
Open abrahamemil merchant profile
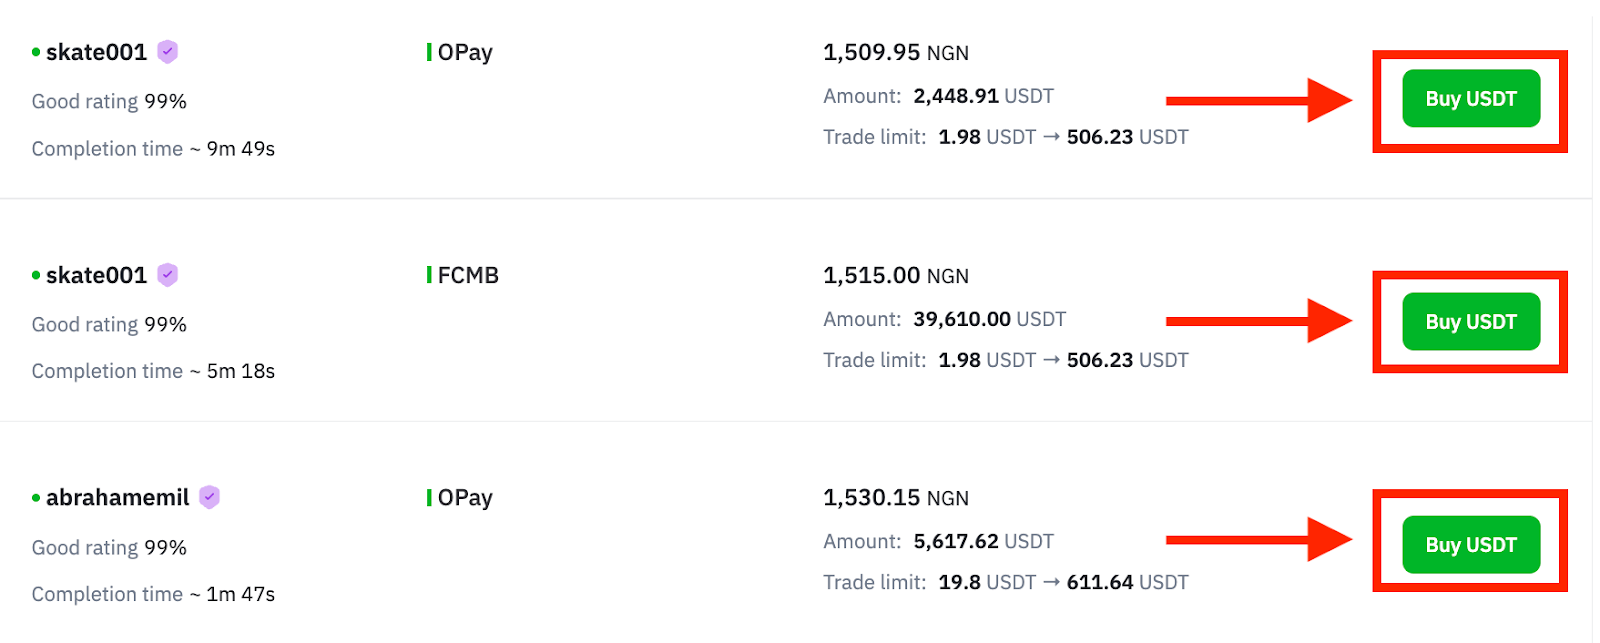click(117, 497)
